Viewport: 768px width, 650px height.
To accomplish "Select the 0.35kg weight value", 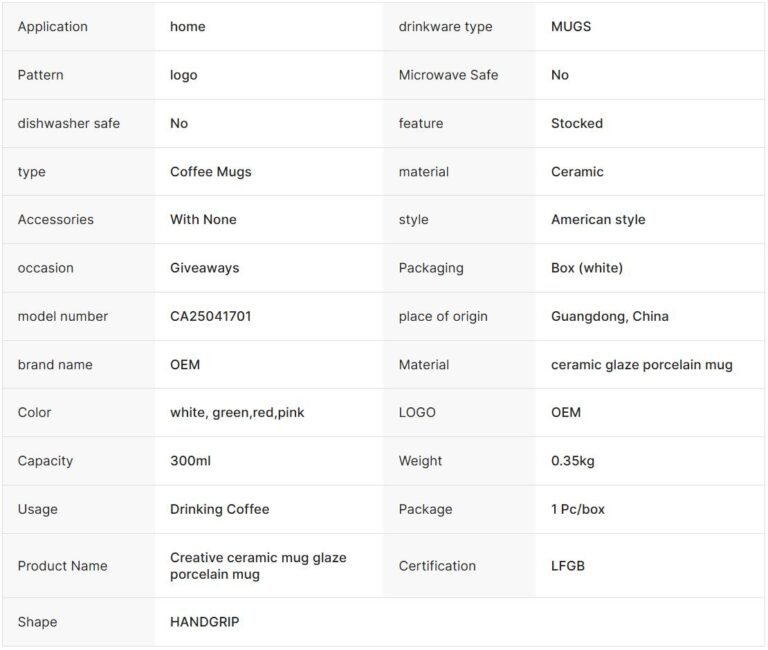I will pyautogui.click(x=575, y=461).
